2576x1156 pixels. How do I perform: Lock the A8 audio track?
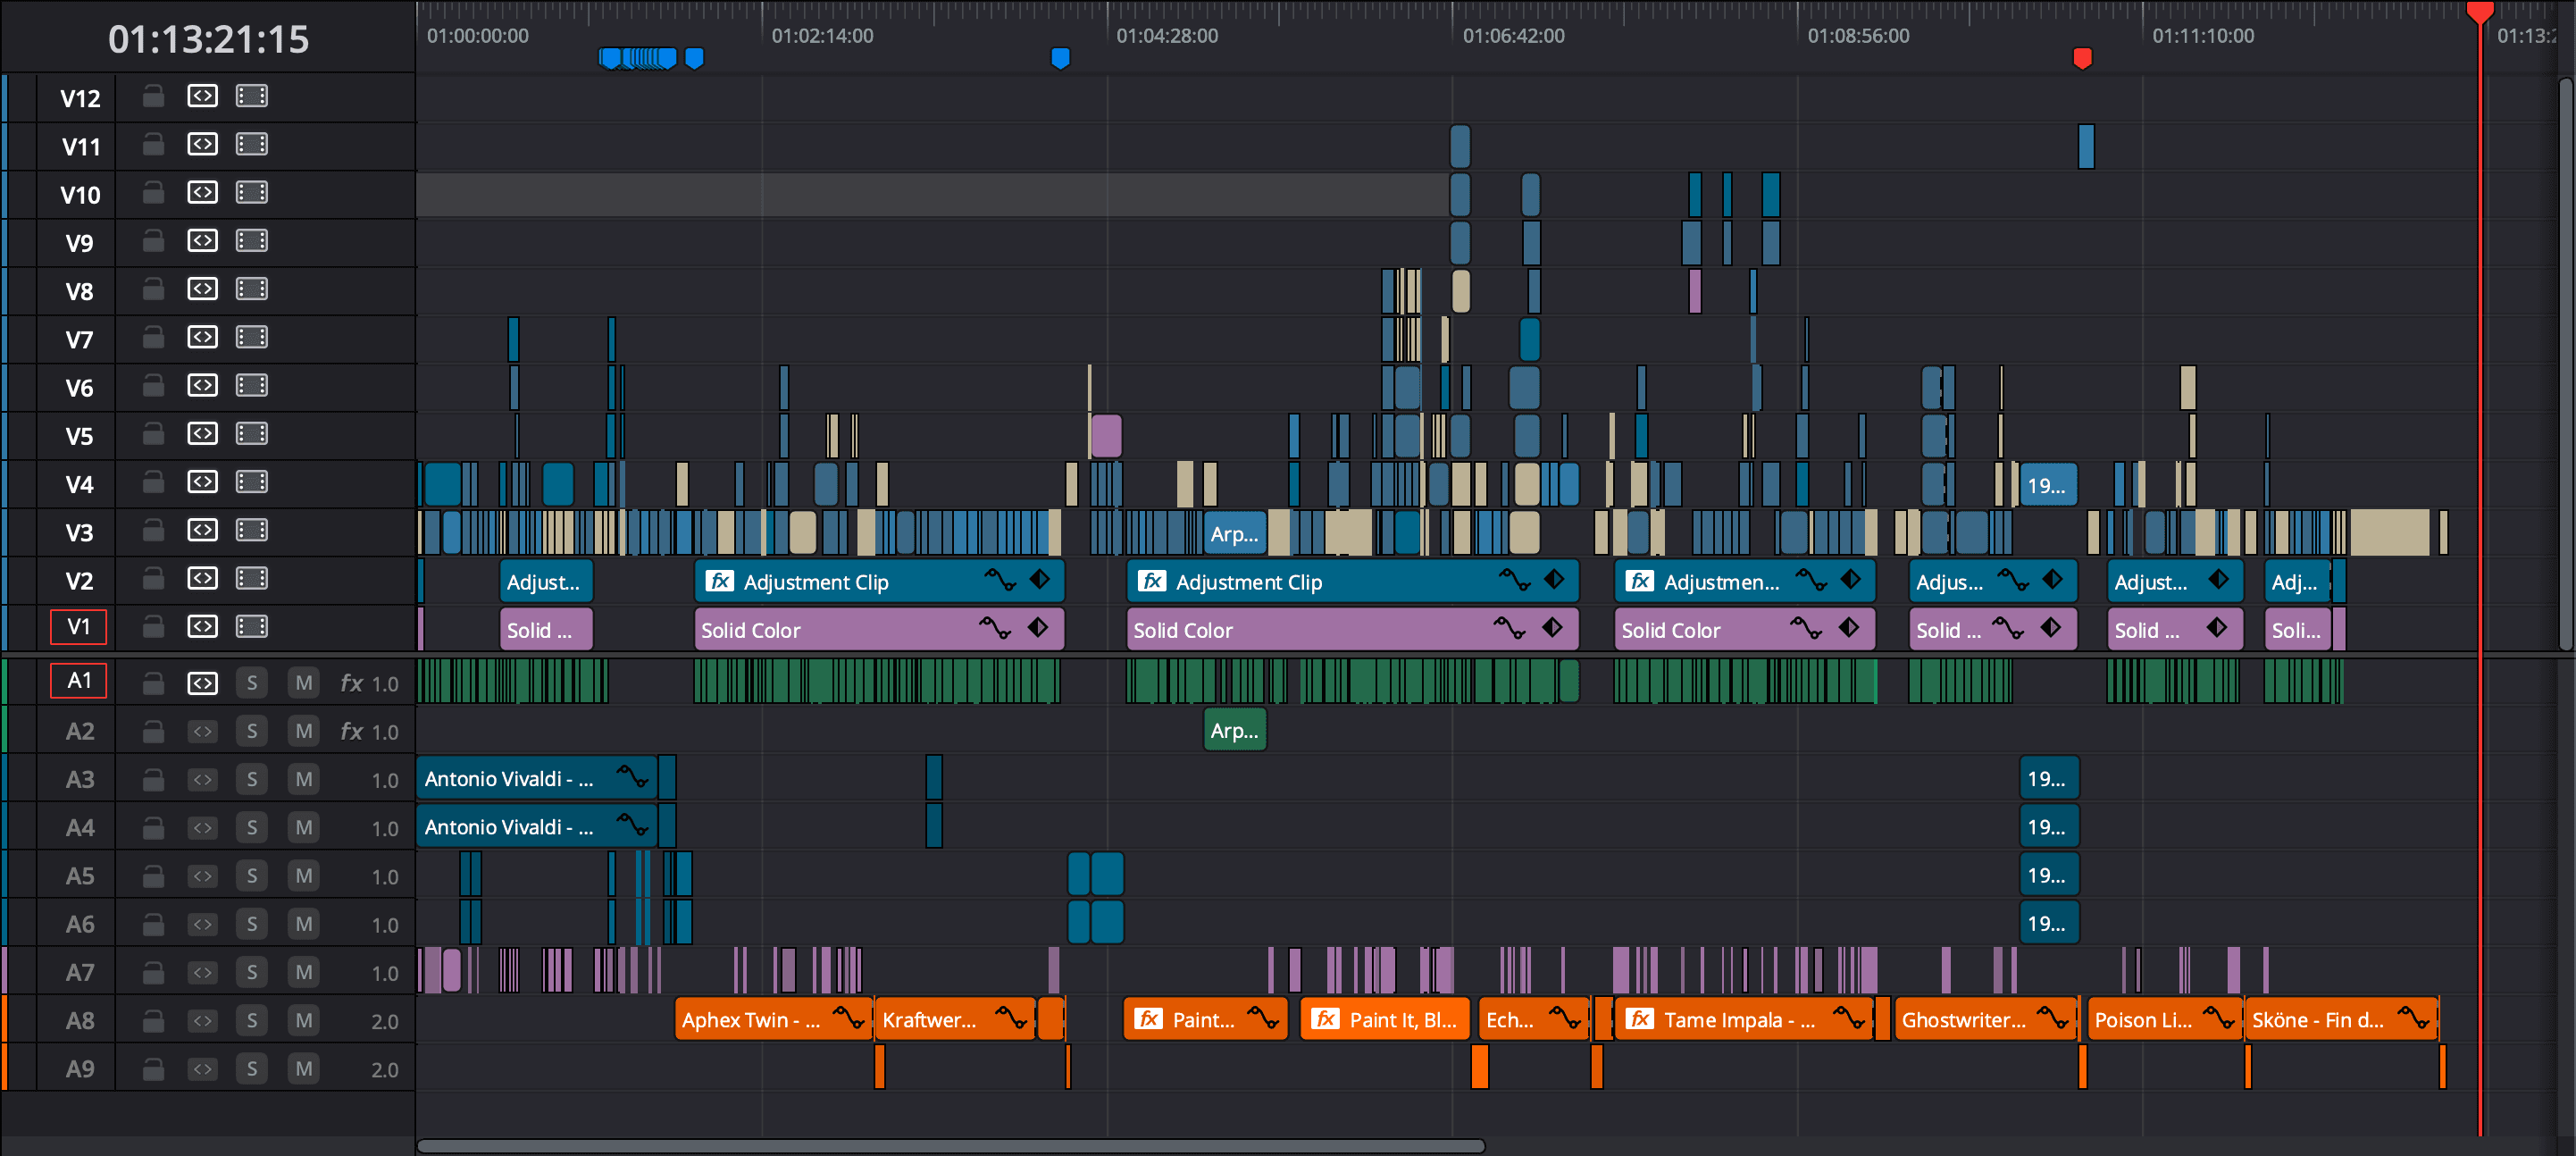coord(153,1020)
